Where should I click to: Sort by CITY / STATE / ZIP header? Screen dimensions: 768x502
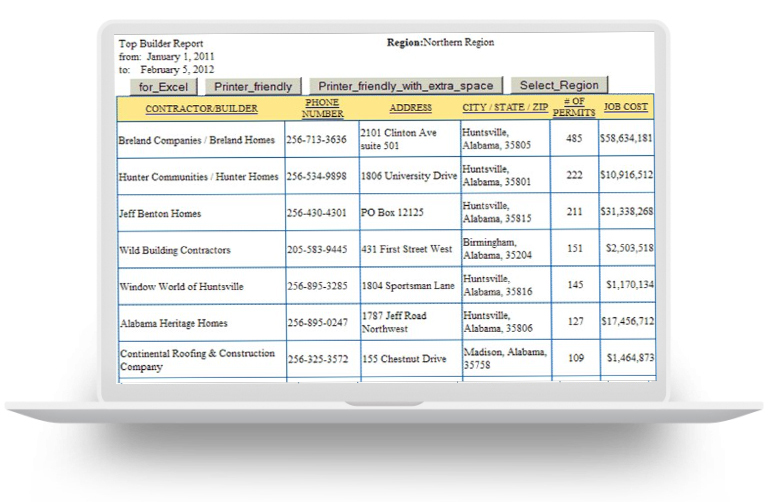point(505,107)
